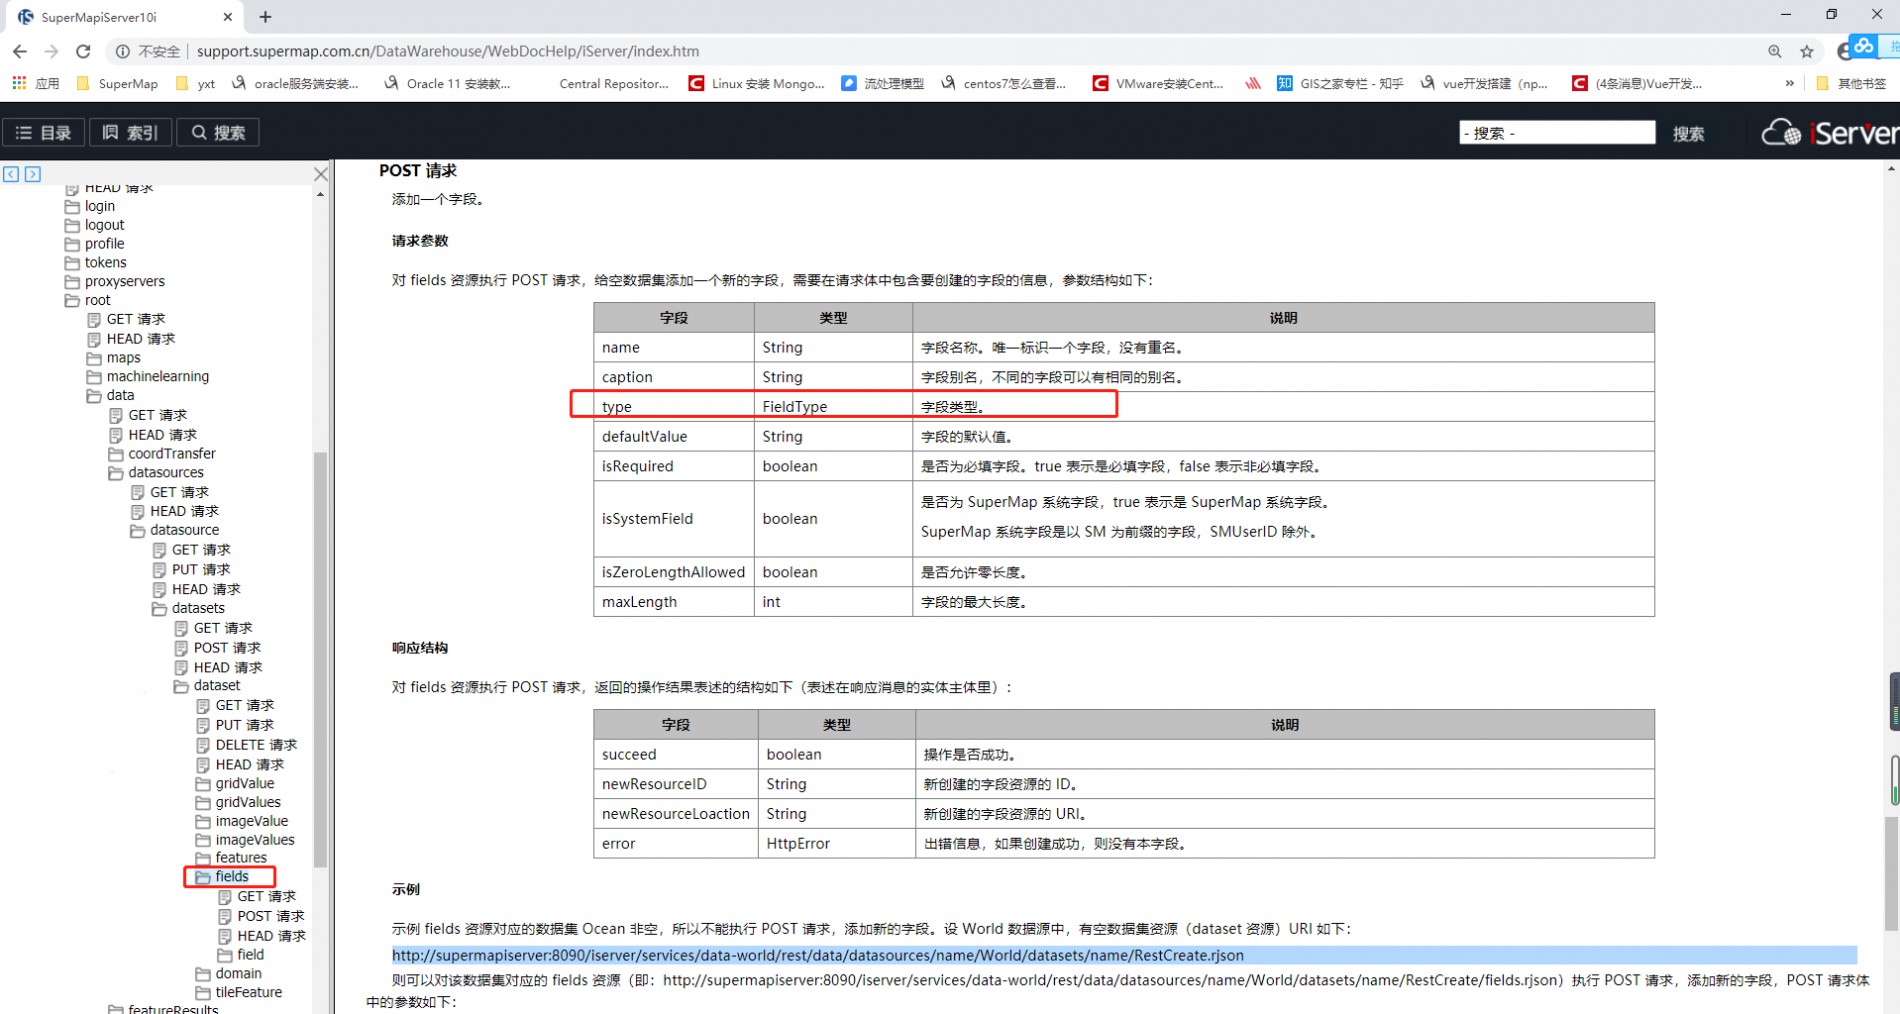
Task: Click the address bar URL
Action: pyautogui.click(x=448, y=51)
